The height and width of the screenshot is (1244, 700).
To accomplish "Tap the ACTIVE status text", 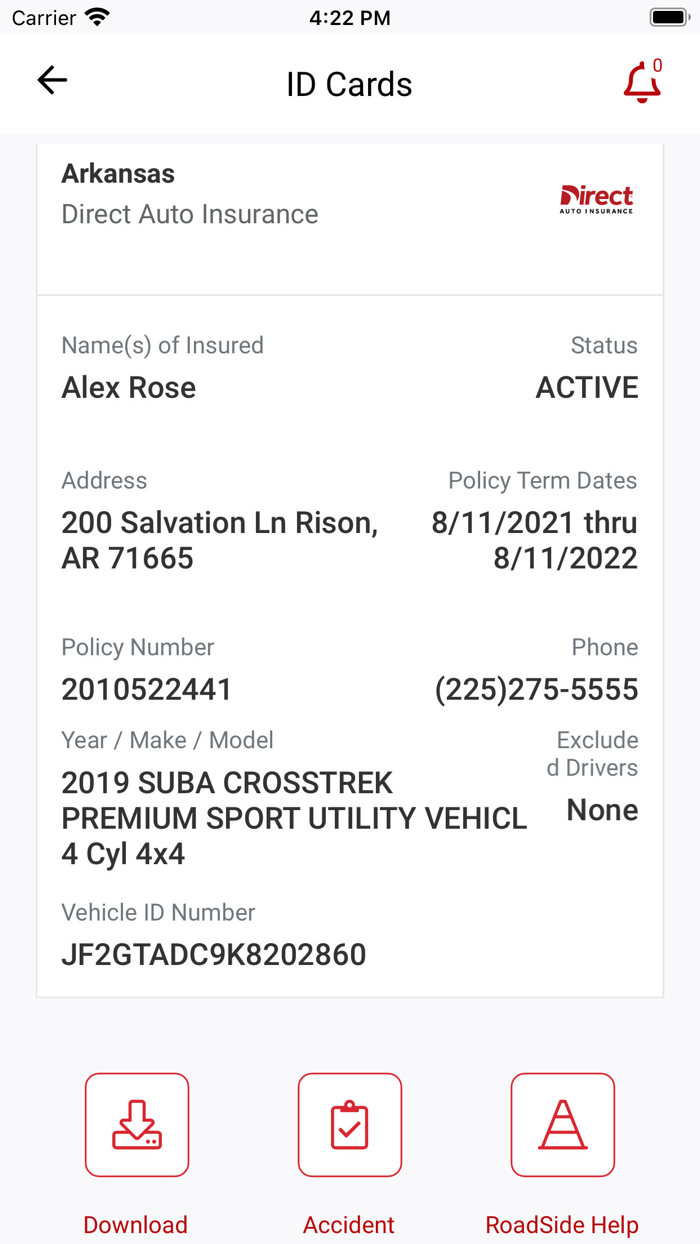I will click(586, 387).
